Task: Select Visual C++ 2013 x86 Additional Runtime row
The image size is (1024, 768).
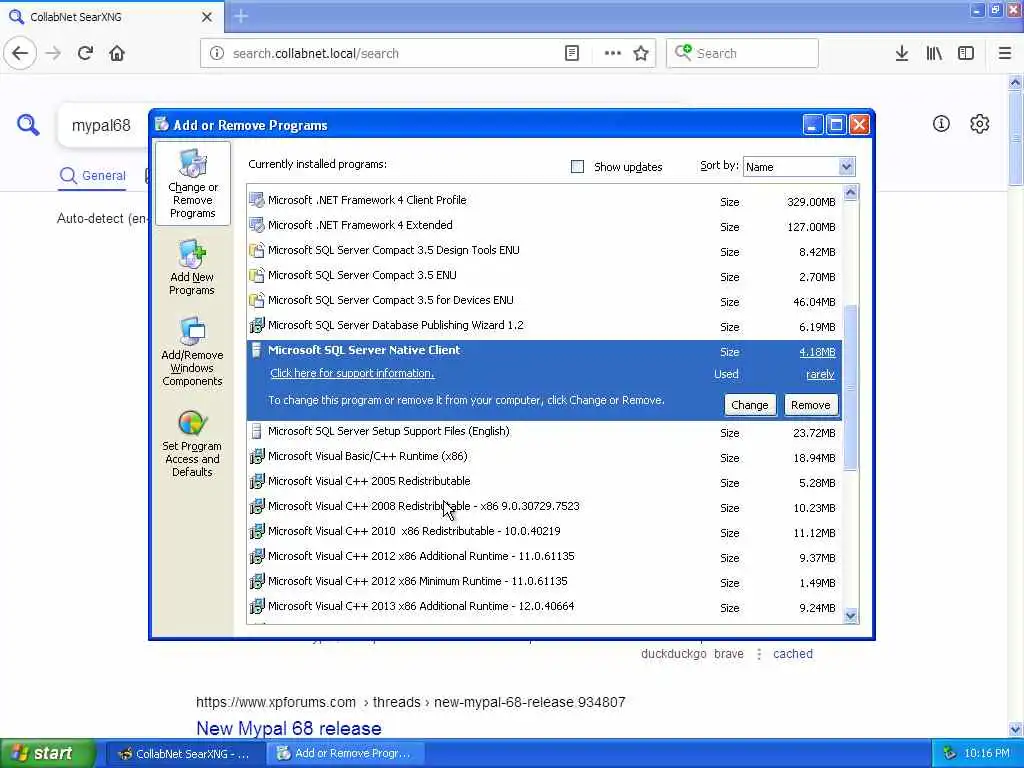Action: coord(543,607)
